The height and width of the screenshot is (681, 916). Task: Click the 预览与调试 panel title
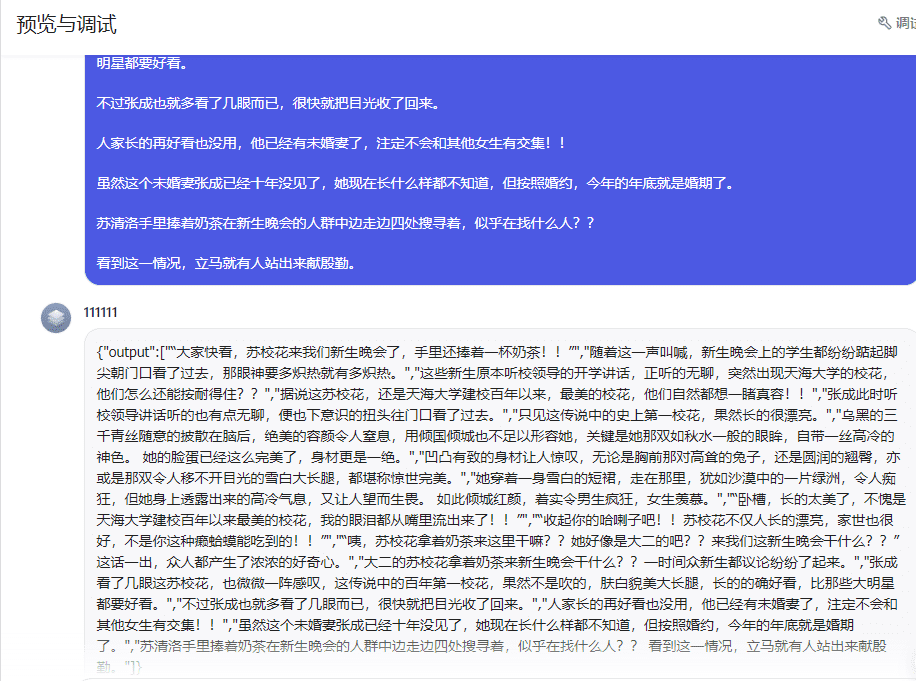[x=67, y=25]
